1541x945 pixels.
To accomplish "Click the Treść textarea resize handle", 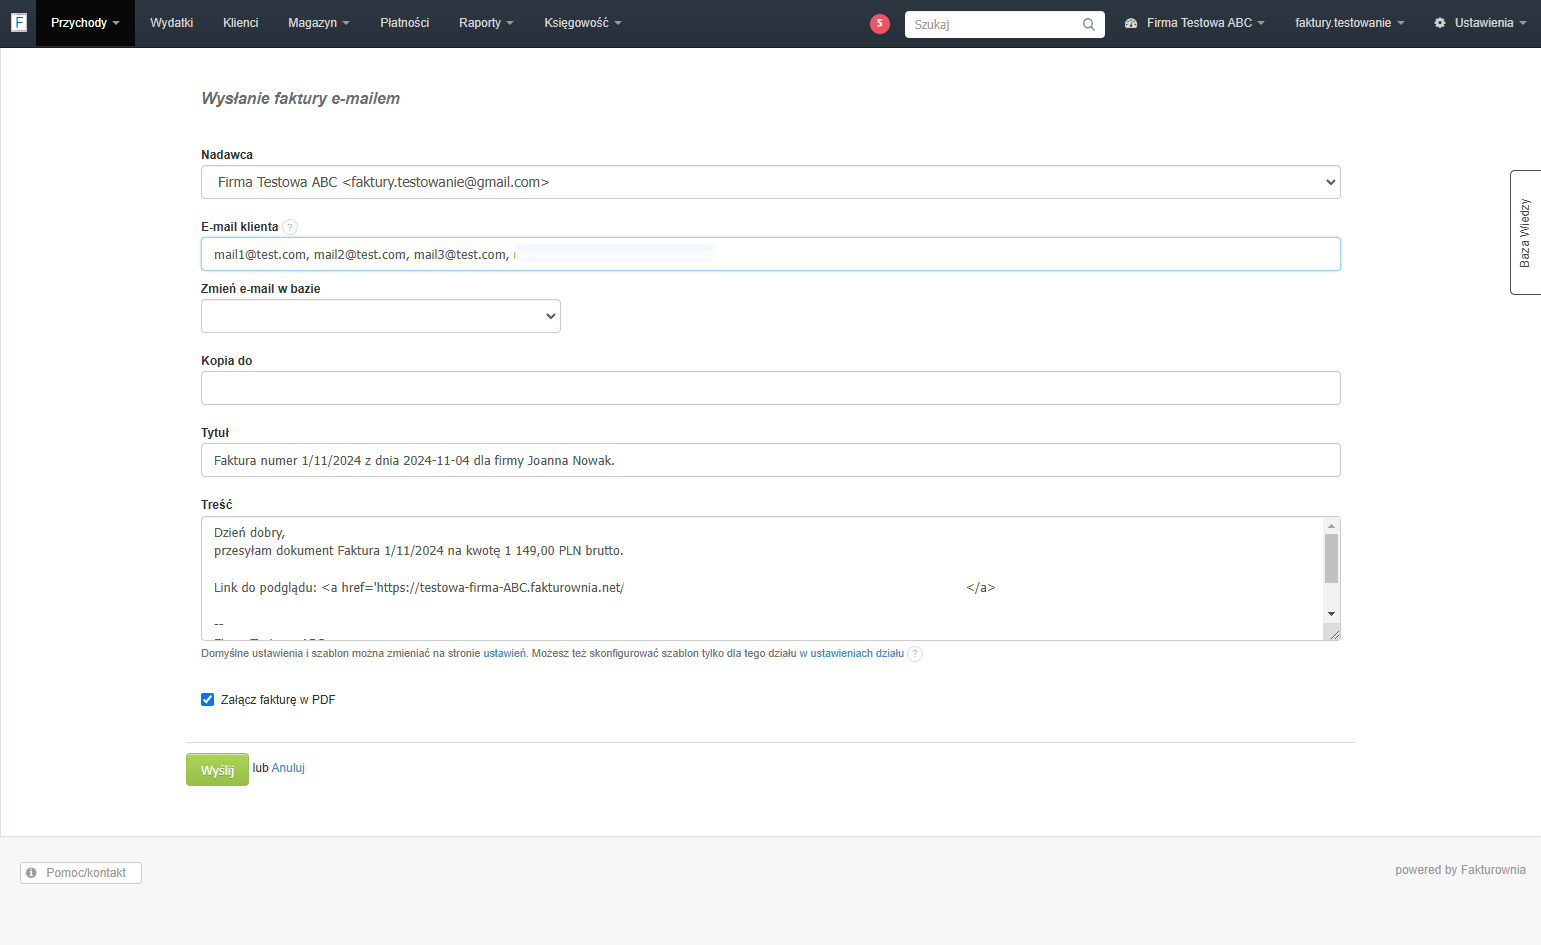I will (1333, 633).
